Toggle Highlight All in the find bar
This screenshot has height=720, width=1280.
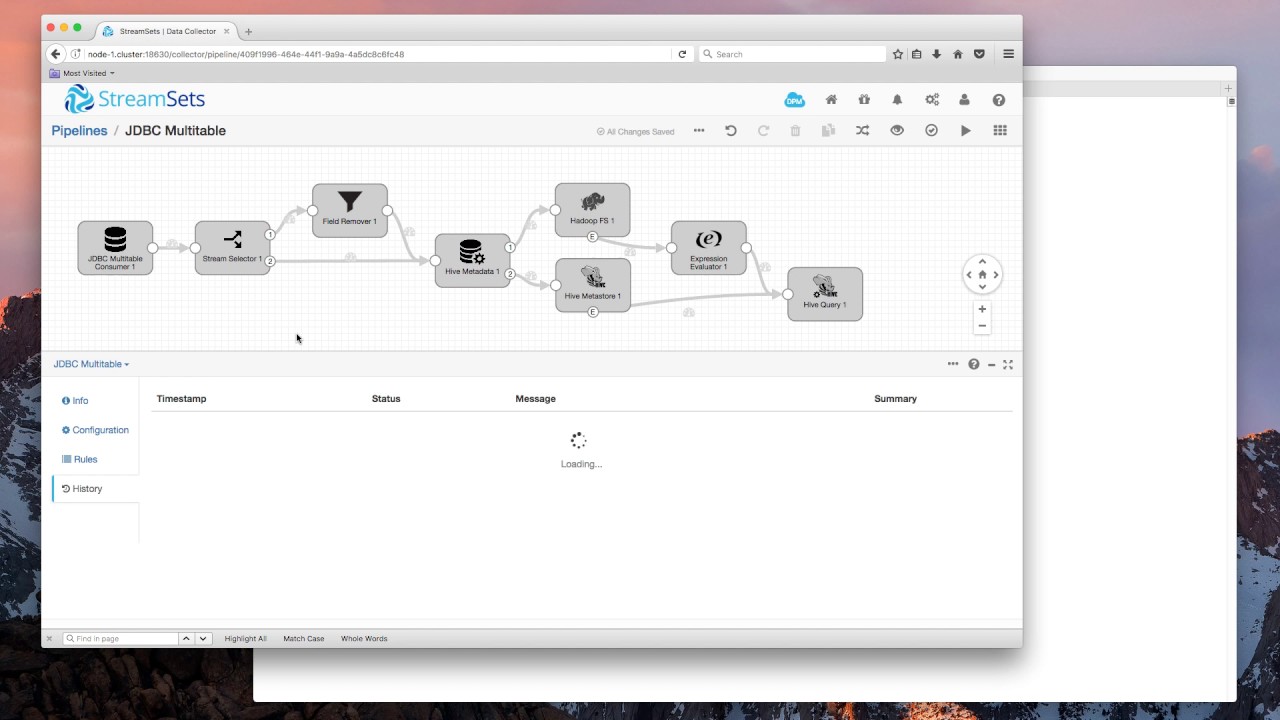point(245,638)
